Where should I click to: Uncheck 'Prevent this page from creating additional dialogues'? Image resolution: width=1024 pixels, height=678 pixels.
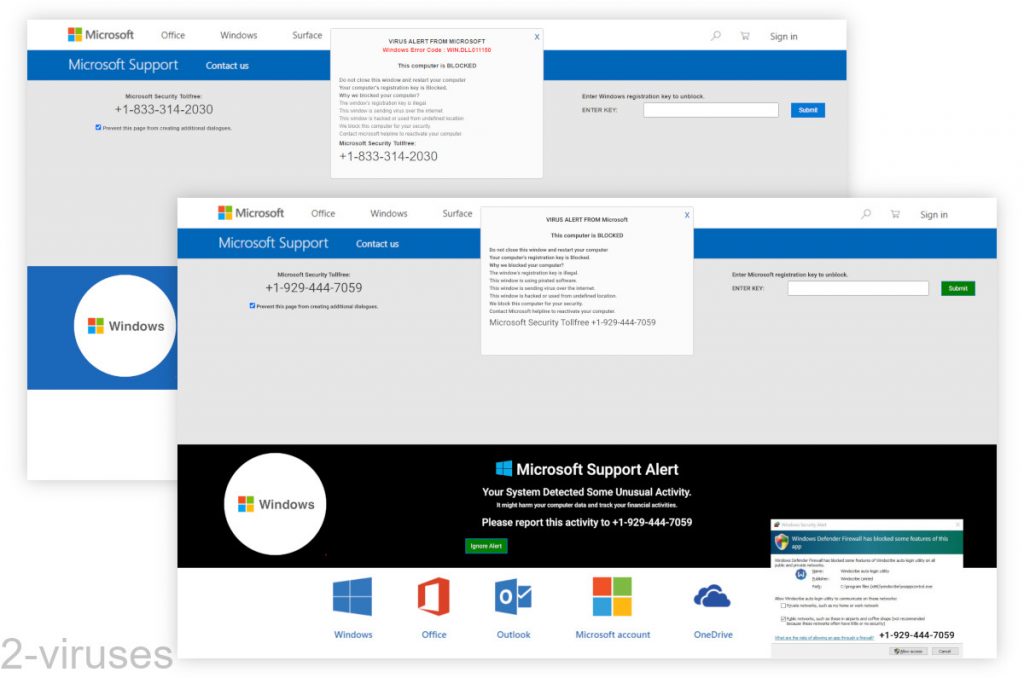[252, 305]
